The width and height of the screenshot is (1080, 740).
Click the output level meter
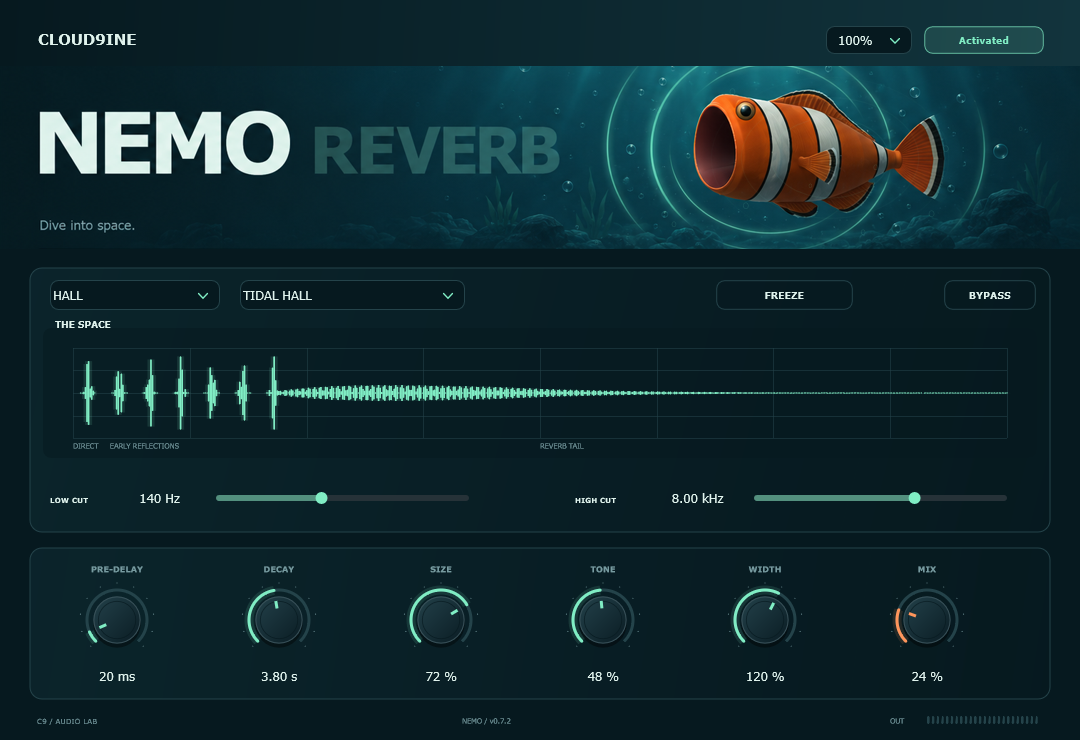tap(982, 720)
